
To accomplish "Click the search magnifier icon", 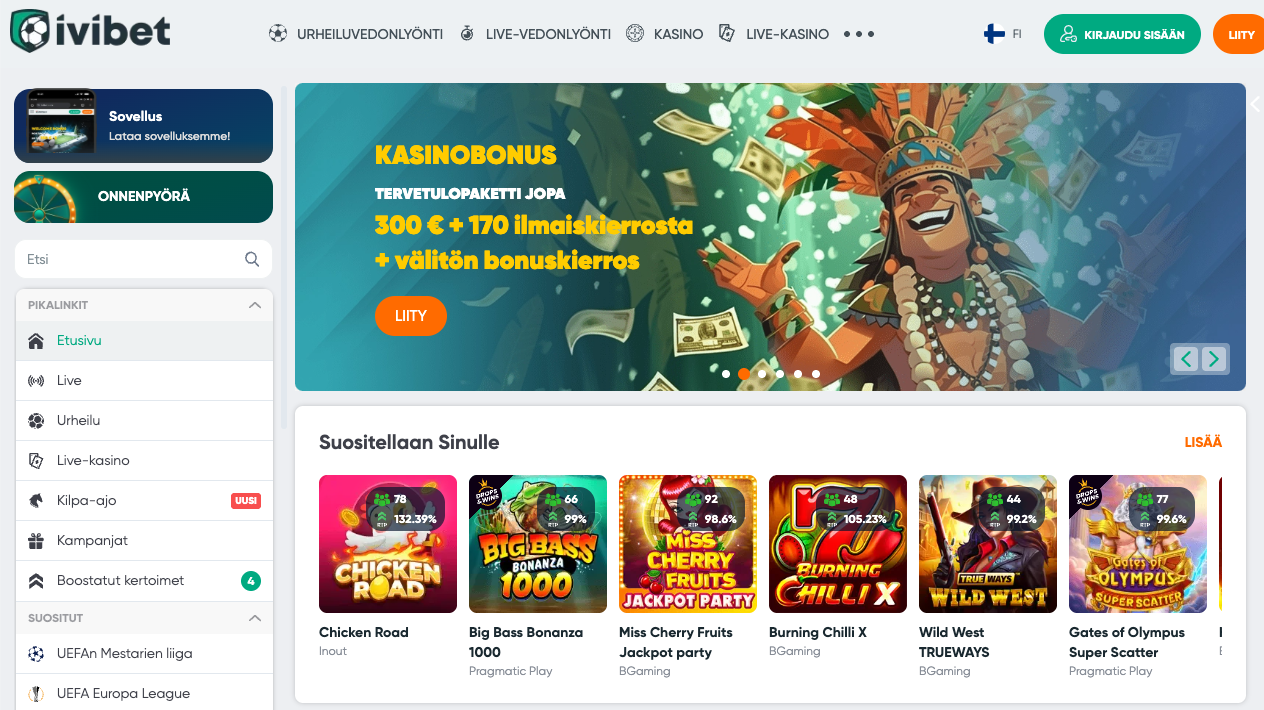I will [252, 259].
